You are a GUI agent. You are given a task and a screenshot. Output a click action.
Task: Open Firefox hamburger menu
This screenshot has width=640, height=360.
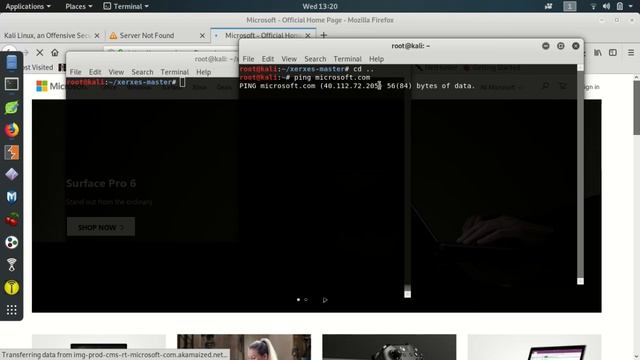tap(631, 53)
